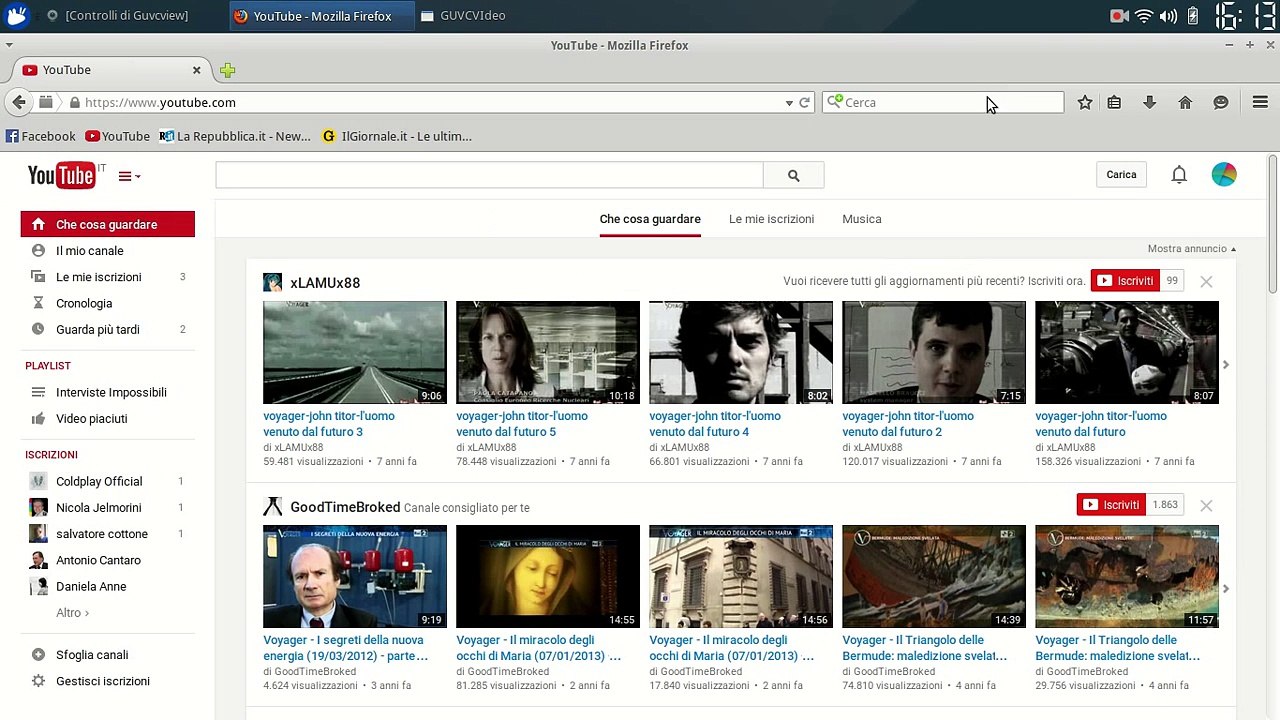Image resolution: width=1280 pixels, height=720 pixels.
Task: Show next videos in xLAMUx88 row
Action: 1226,365
